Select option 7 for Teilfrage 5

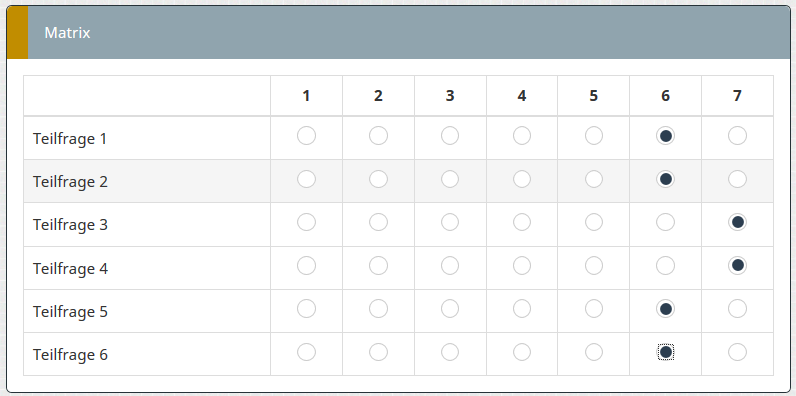737,309
